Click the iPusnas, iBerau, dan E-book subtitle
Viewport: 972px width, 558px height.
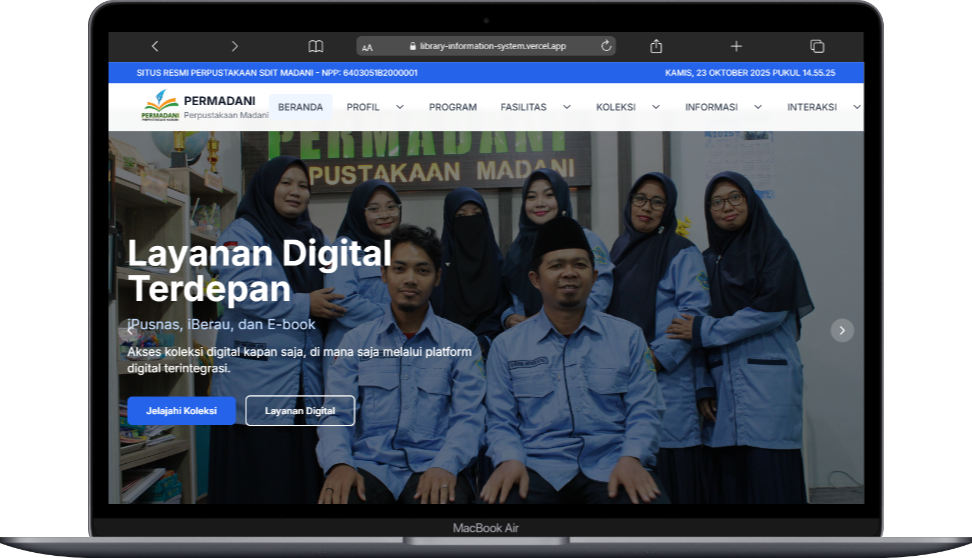221,324
